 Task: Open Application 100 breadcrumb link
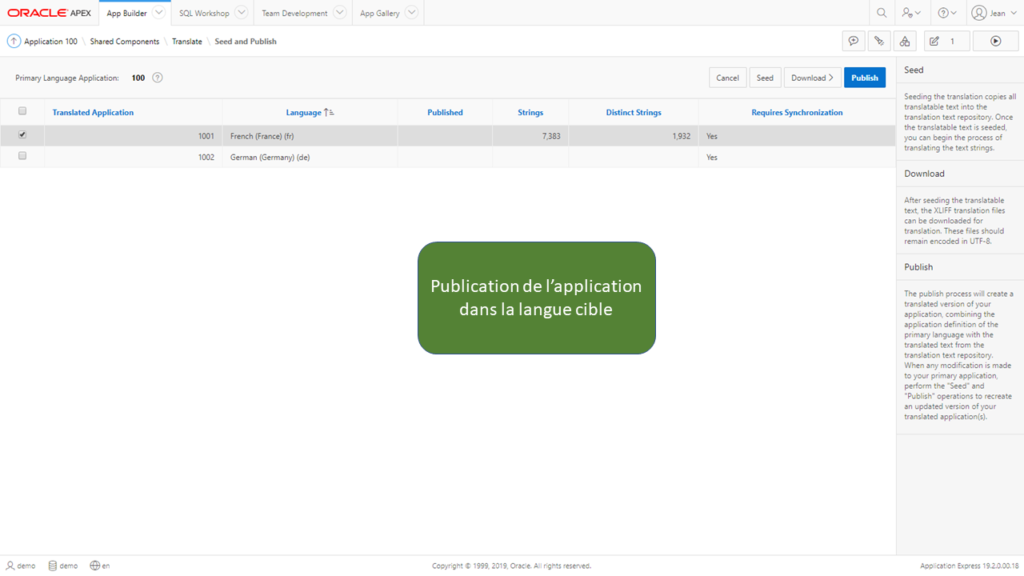tap(50, 41)
